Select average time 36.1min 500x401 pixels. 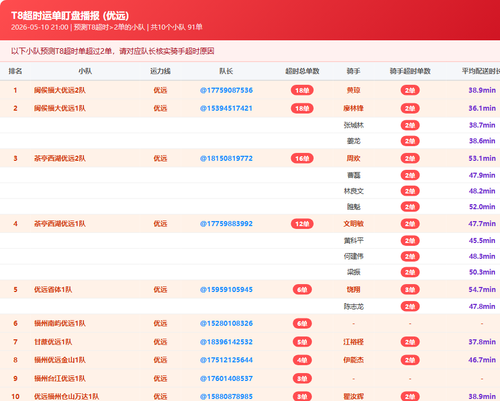(482, 108)
